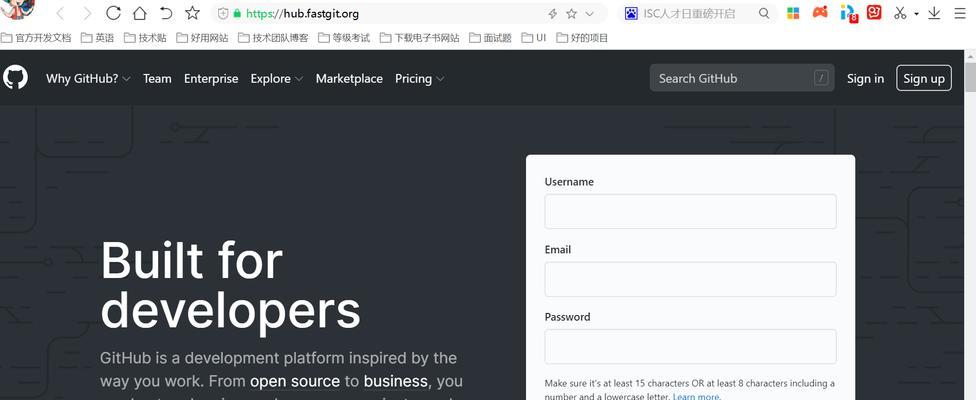Screen dimensions: 976x400
Task: Click the browser back arrow
Action: click(x=60, y=13)
